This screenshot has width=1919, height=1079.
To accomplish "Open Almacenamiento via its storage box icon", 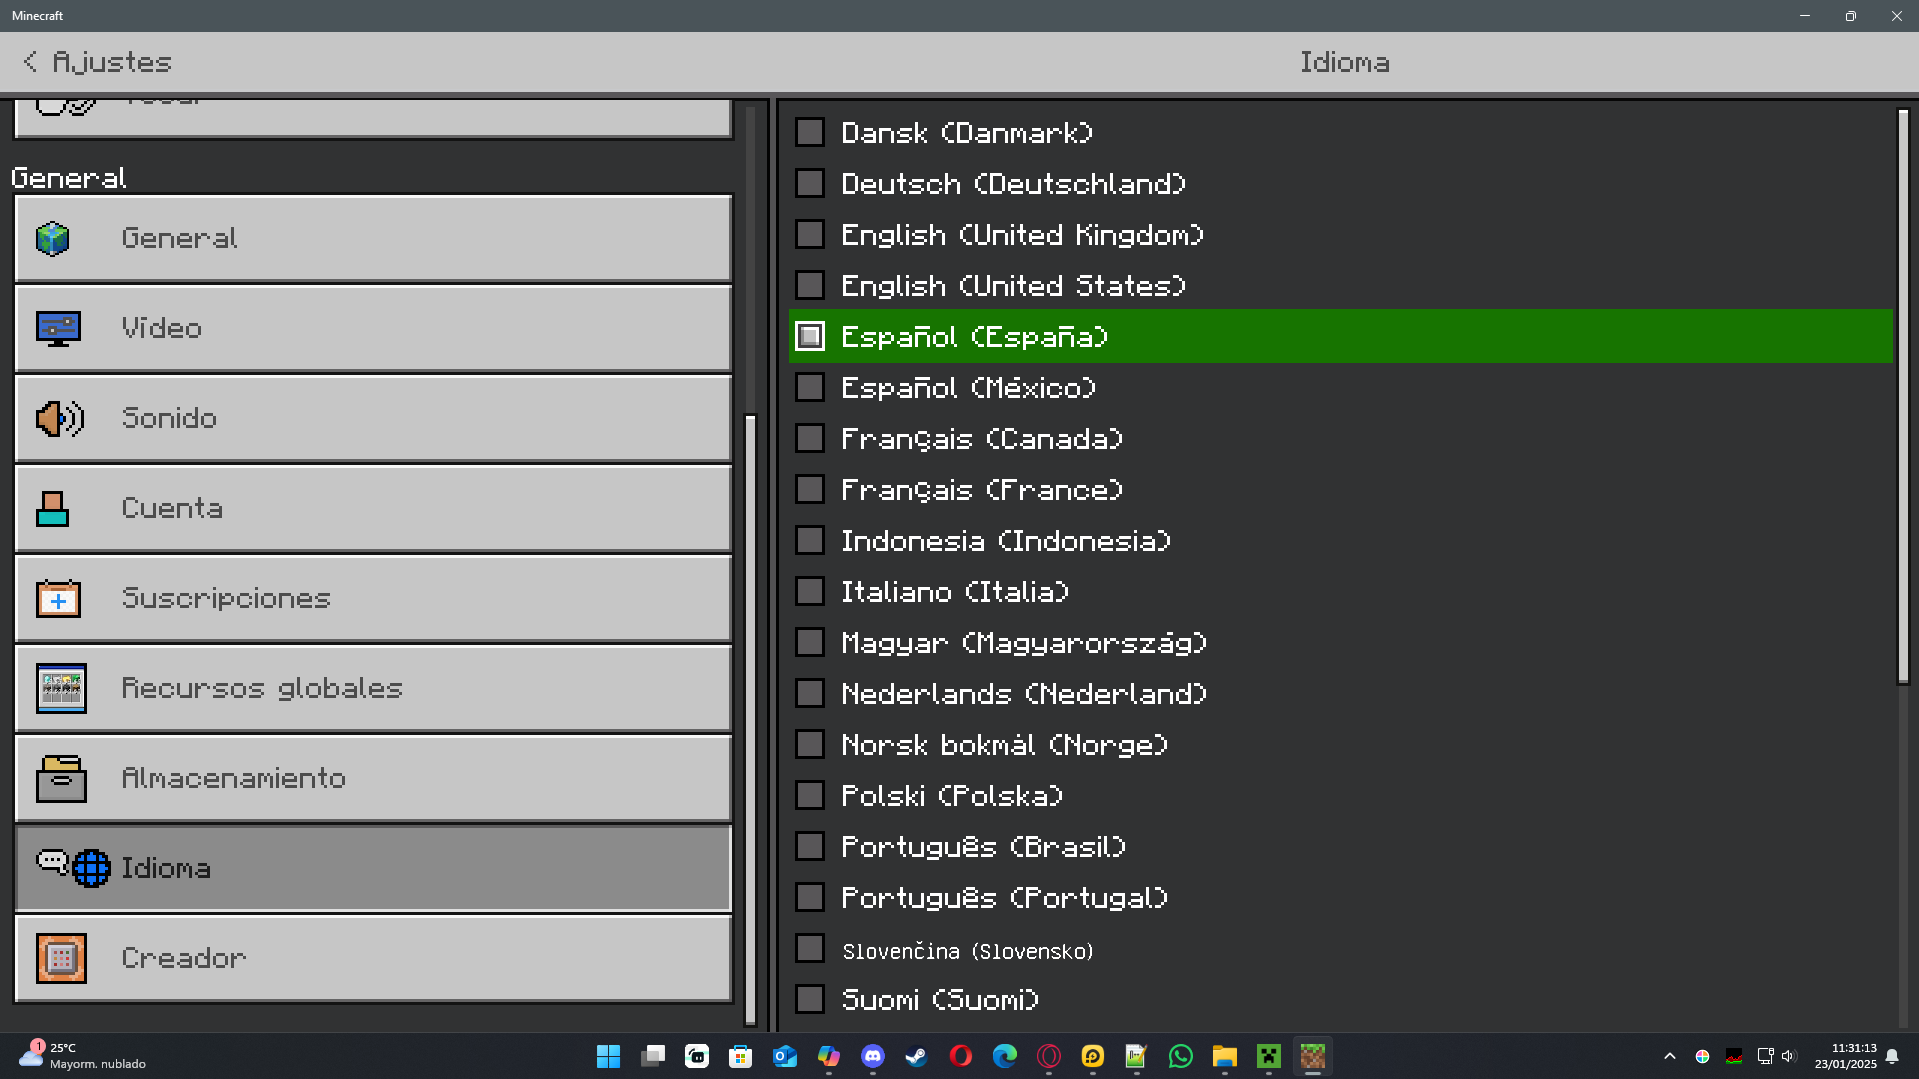I will click(x=61, y=778).
